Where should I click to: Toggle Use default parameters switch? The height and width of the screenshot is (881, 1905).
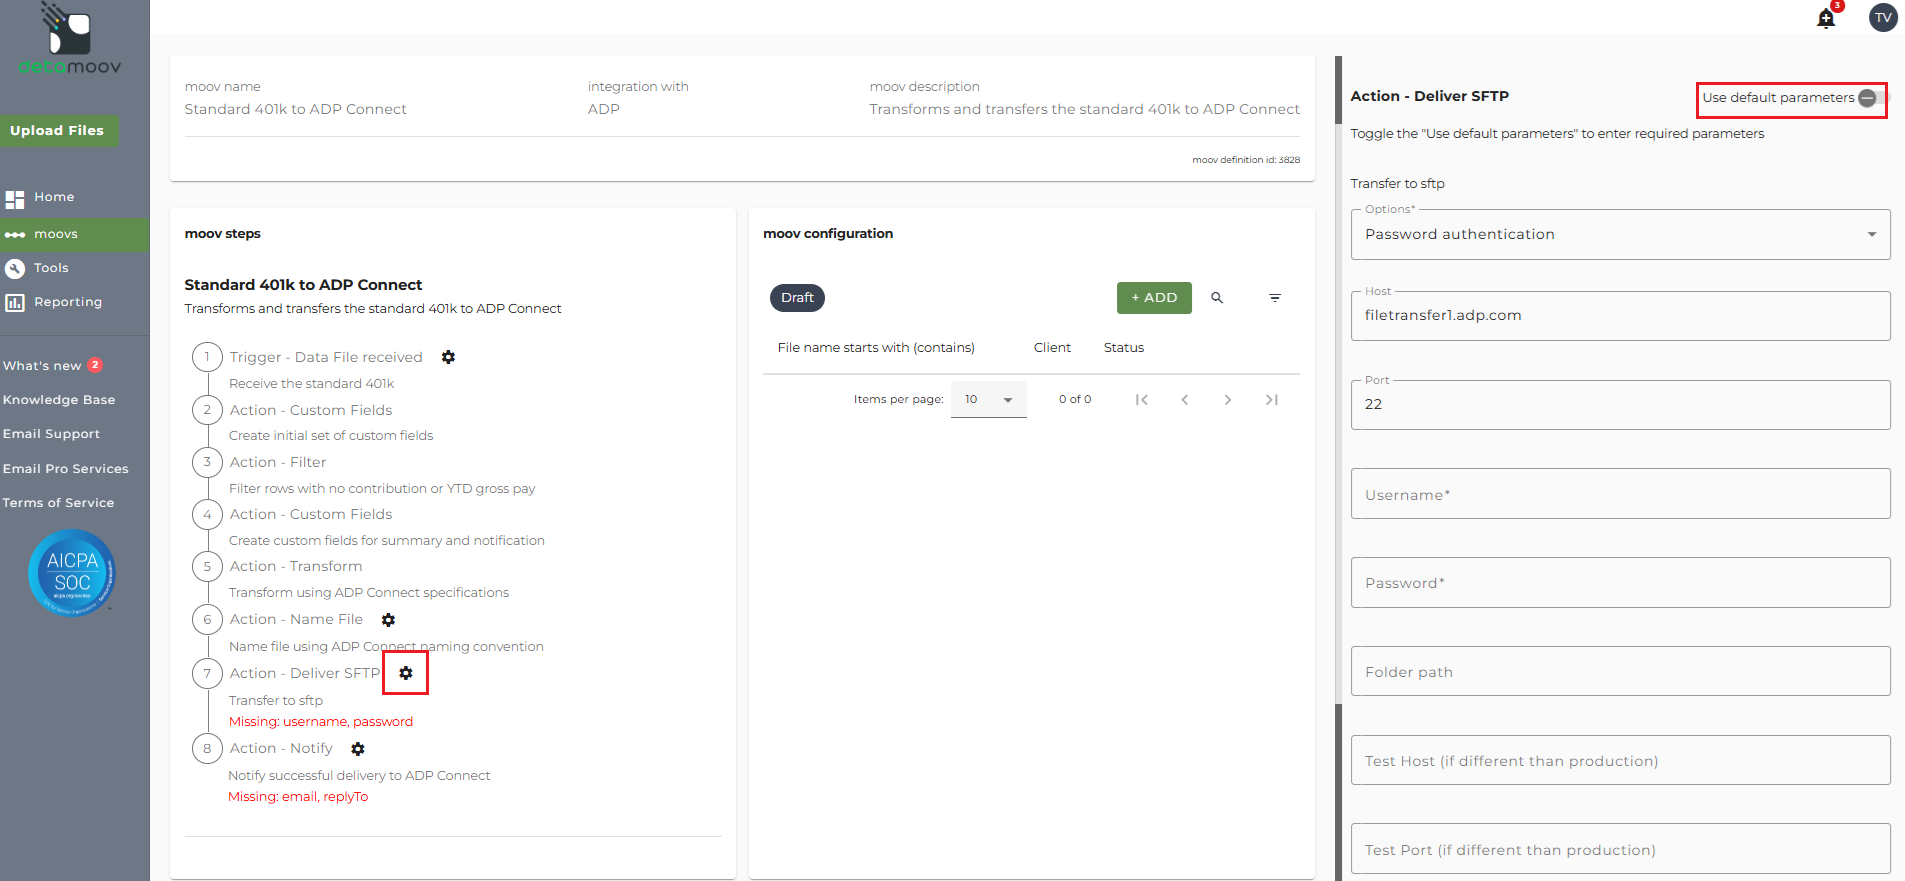pos(1870,98)
